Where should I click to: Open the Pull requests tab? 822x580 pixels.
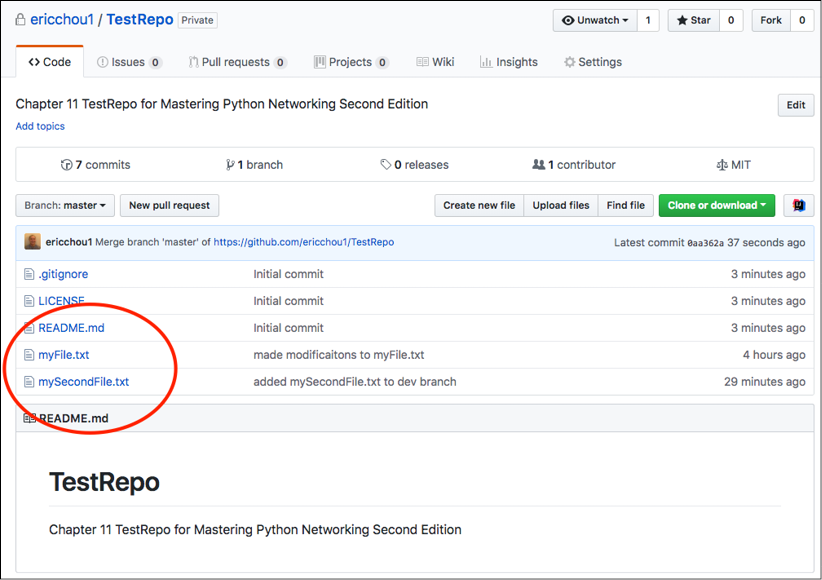[237, 62]
